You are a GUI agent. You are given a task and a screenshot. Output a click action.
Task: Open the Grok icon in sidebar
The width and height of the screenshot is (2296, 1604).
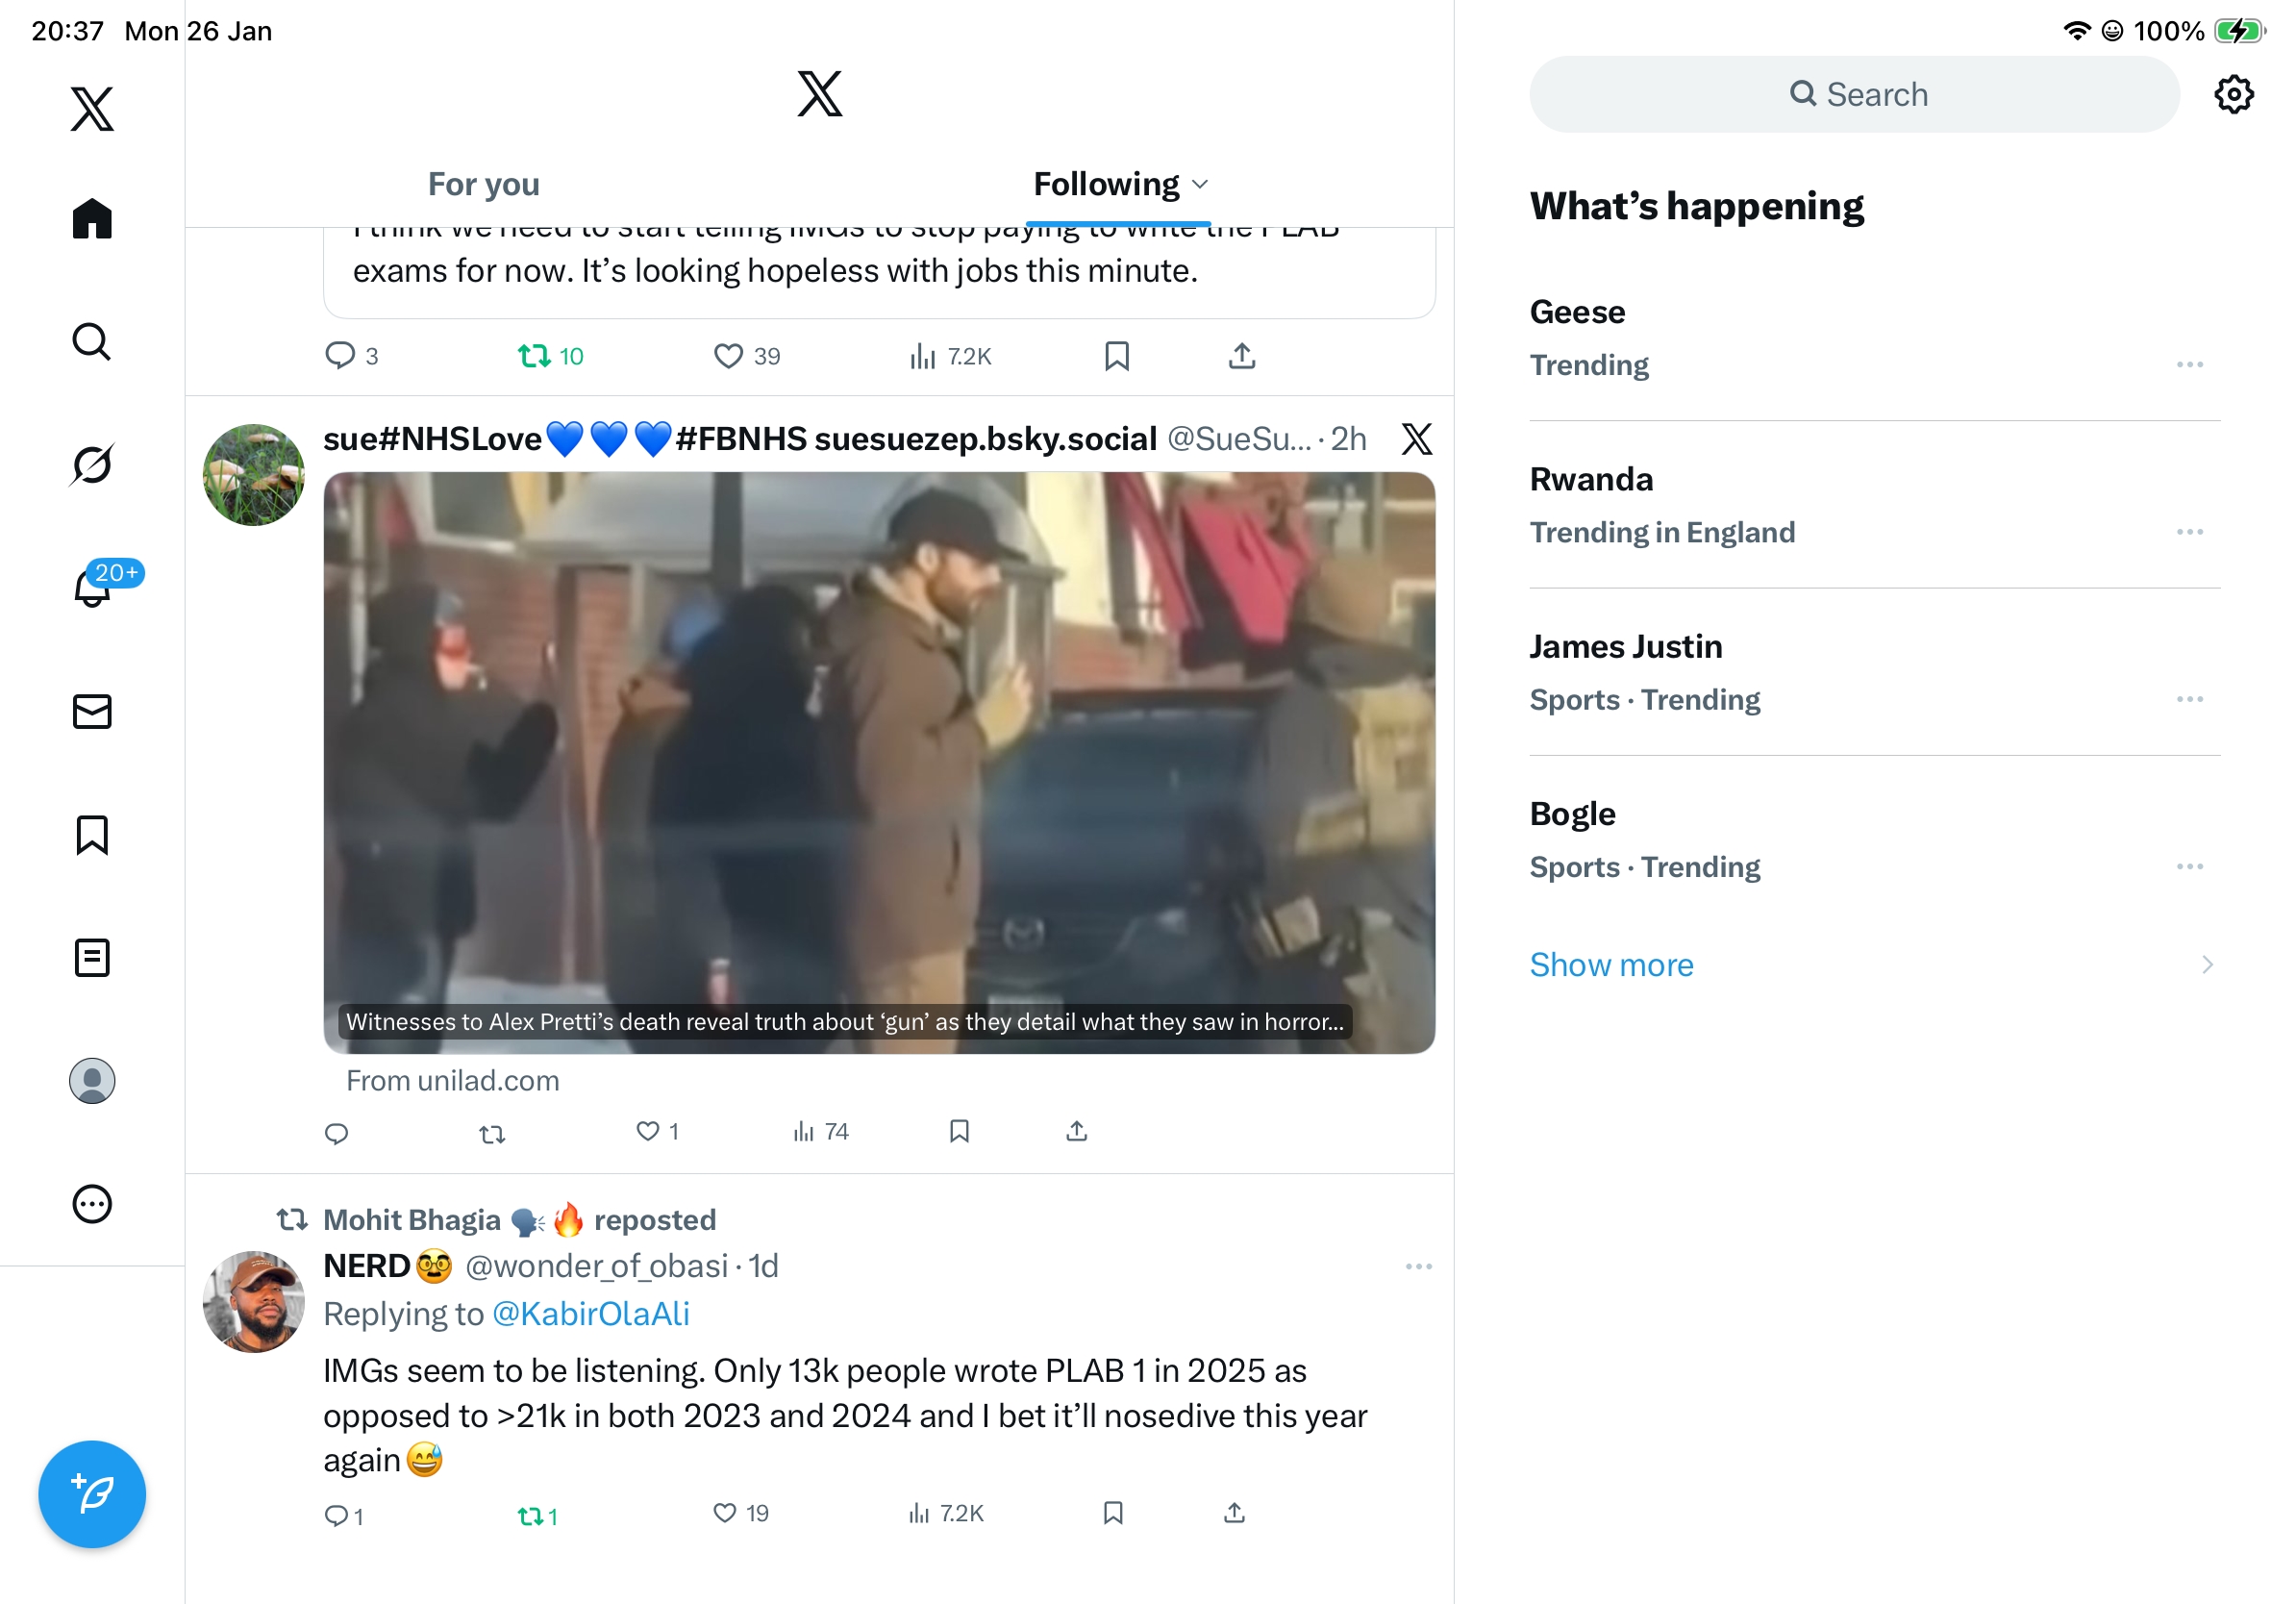[x=92, y=465]
